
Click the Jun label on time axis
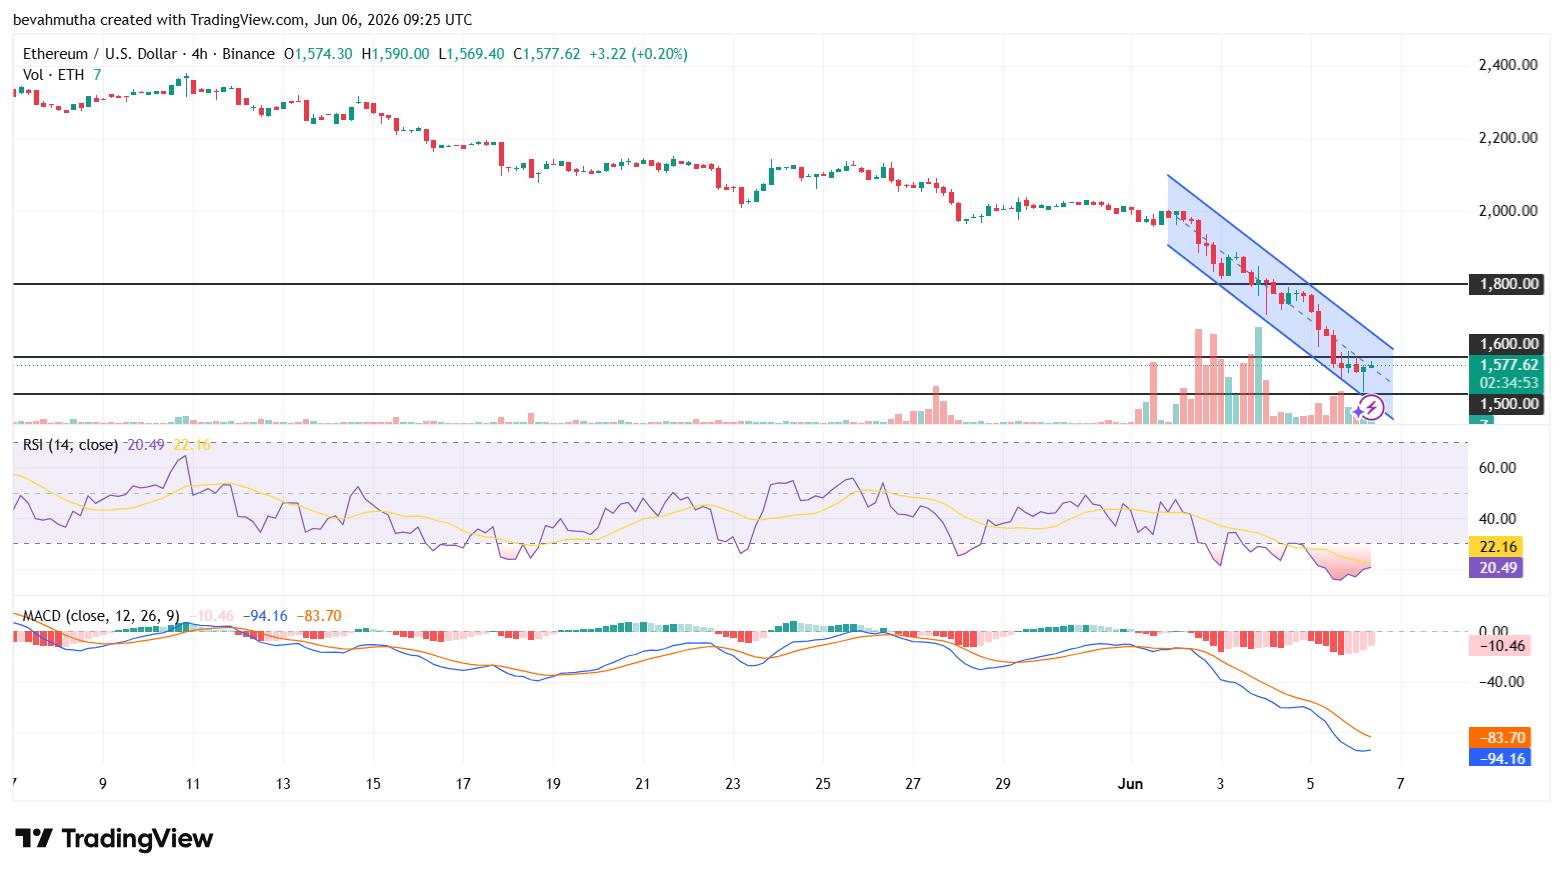[x=1130, y=784]
